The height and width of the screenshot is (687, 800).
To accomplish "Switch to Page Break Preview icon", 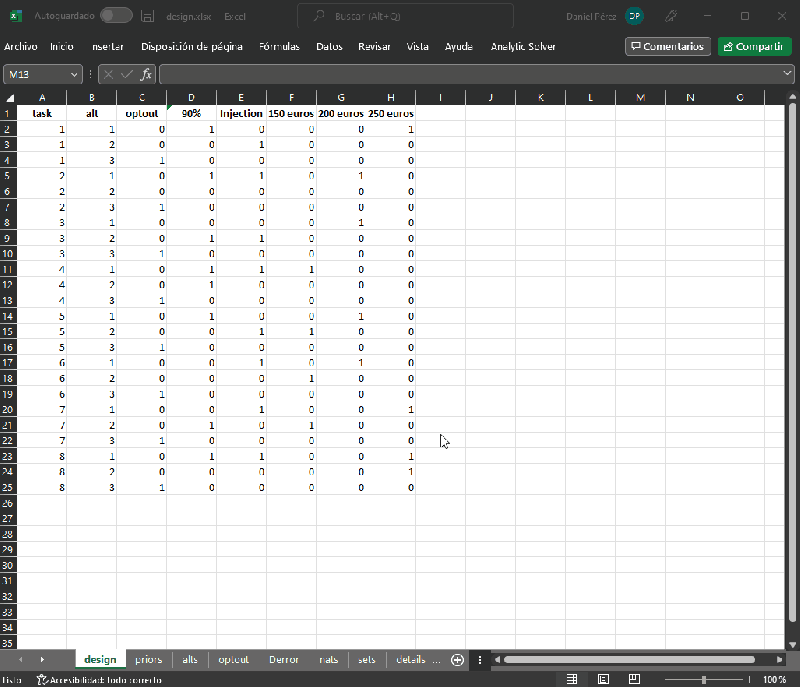I will click(x=634, y=679).
